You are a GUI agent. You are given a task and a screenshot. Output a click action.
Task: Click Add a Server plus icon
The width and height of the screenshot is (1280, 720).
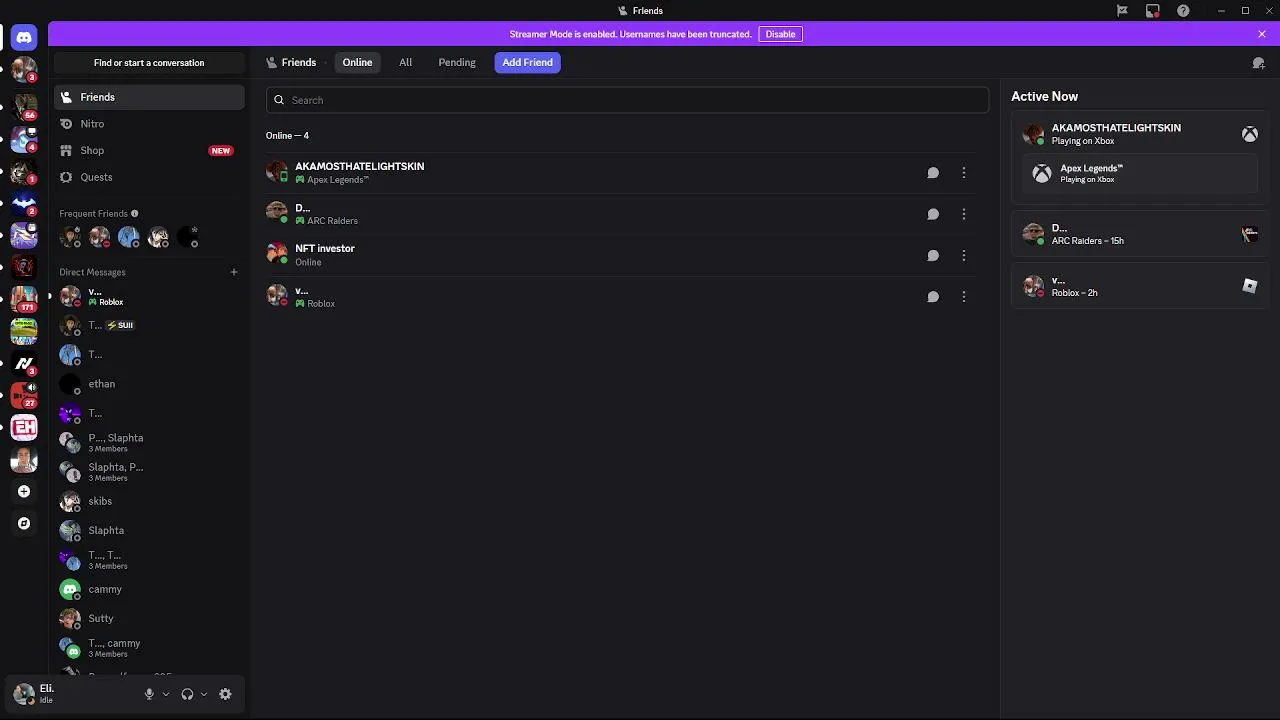(x=24, y=491)
